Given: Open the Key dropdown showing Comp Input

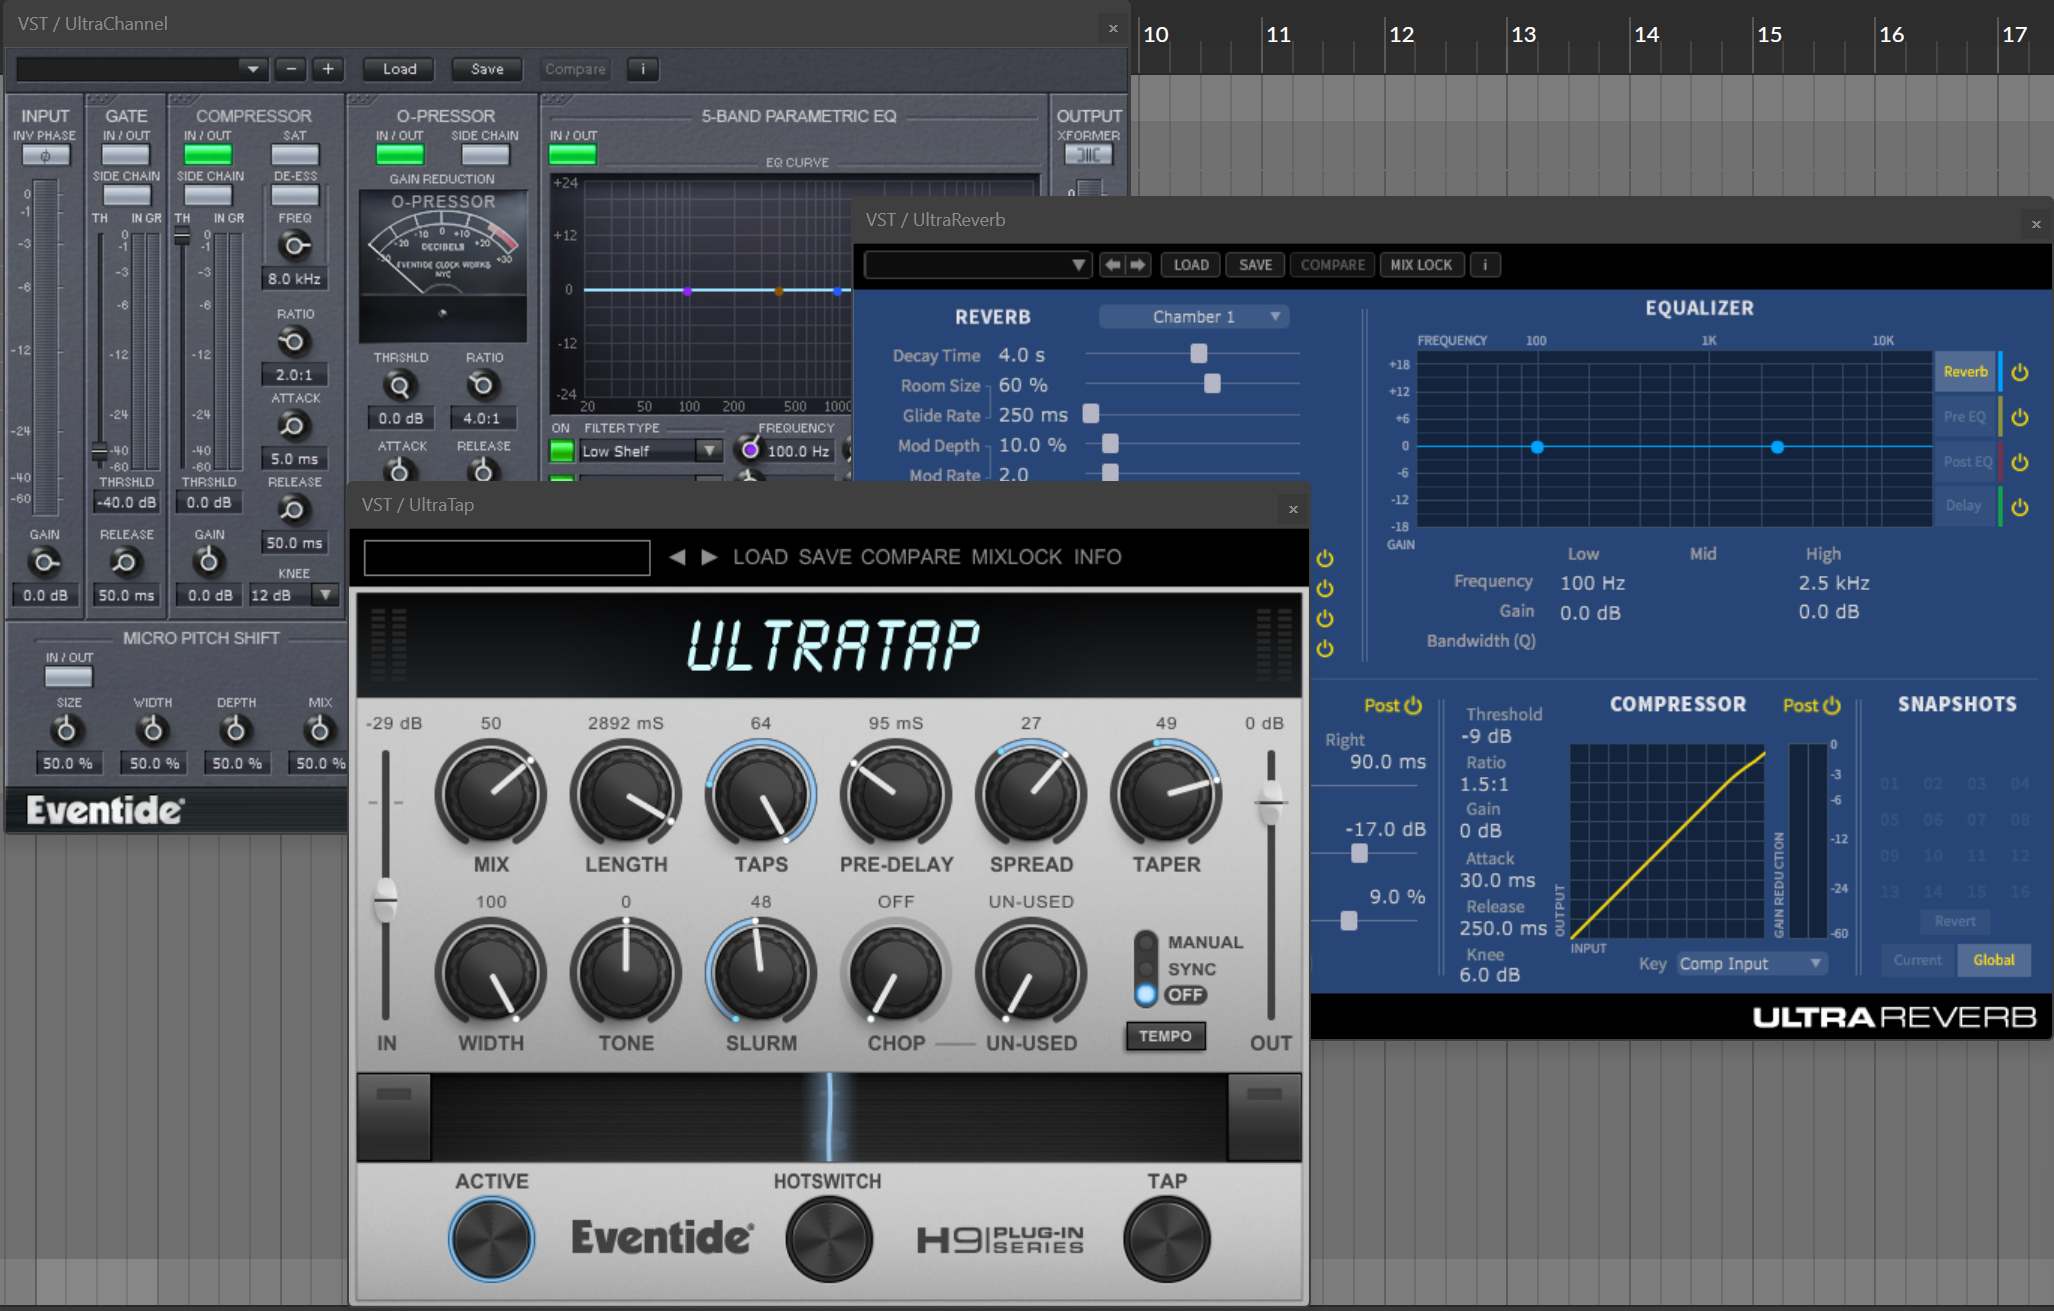Looking at the screenshot, I should 1750,963.
